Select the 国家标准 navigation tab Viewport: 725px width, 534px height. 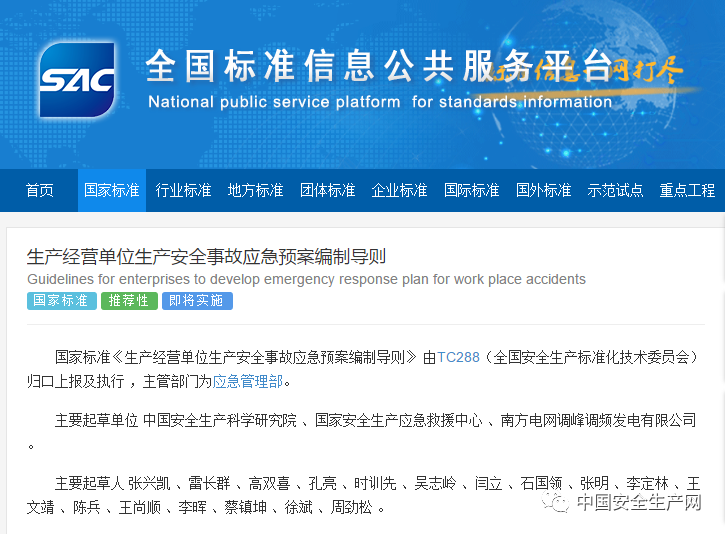112,190
